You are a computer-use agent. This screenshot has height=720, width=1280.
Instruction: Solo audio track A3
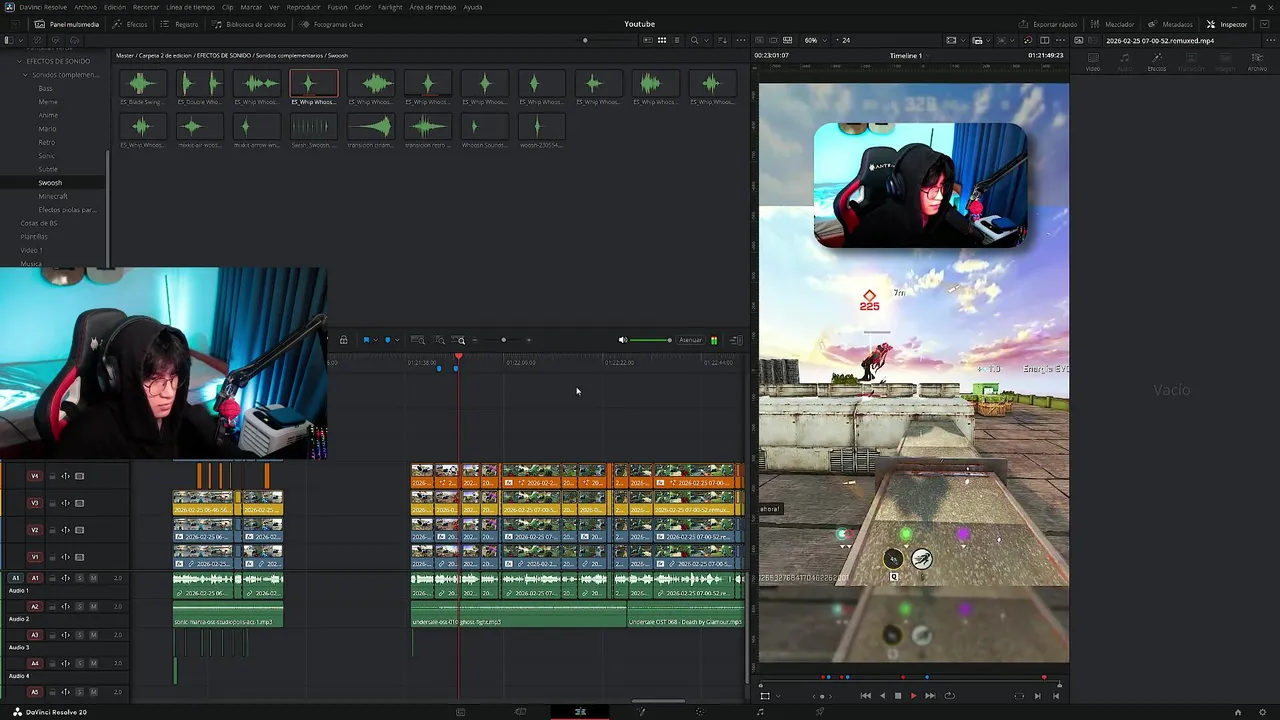(80, 634)
